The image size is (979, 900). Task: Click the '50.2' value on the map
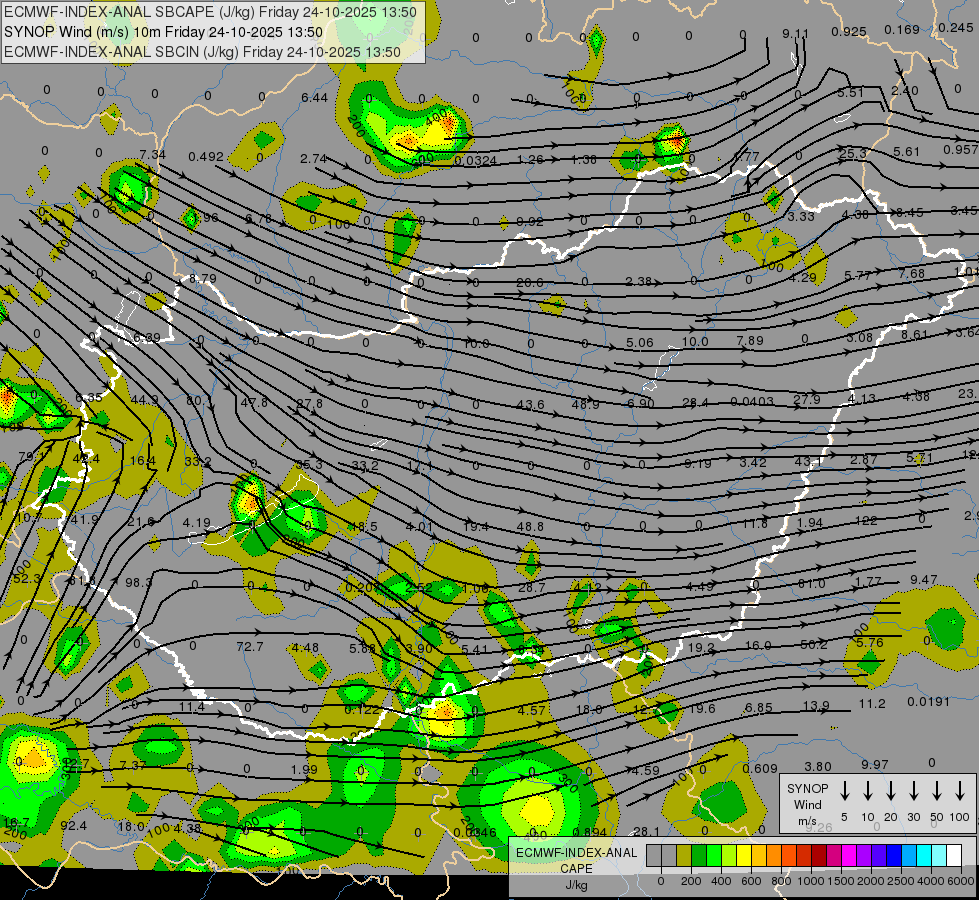tap(814, 644)
